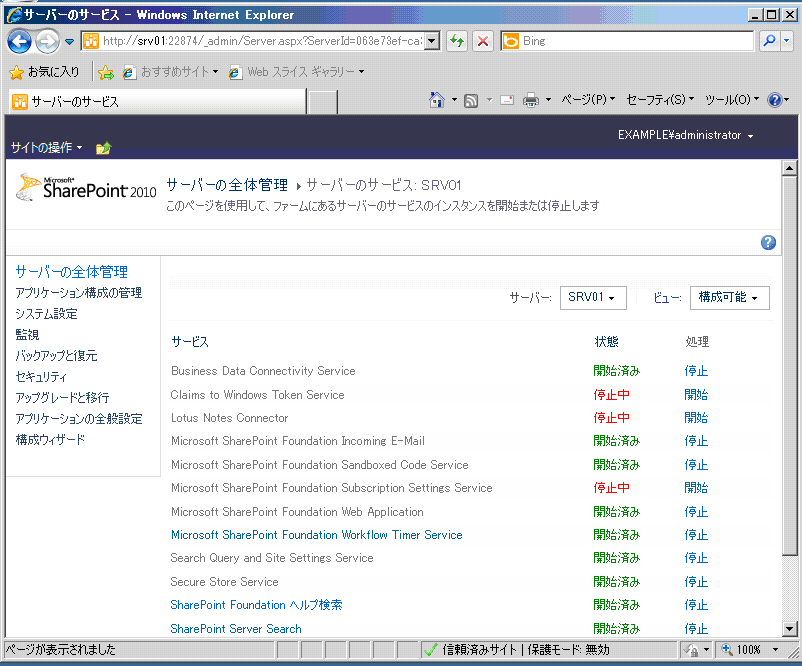Open 構成ウィザード in the sidebar

tap(50, 439)
